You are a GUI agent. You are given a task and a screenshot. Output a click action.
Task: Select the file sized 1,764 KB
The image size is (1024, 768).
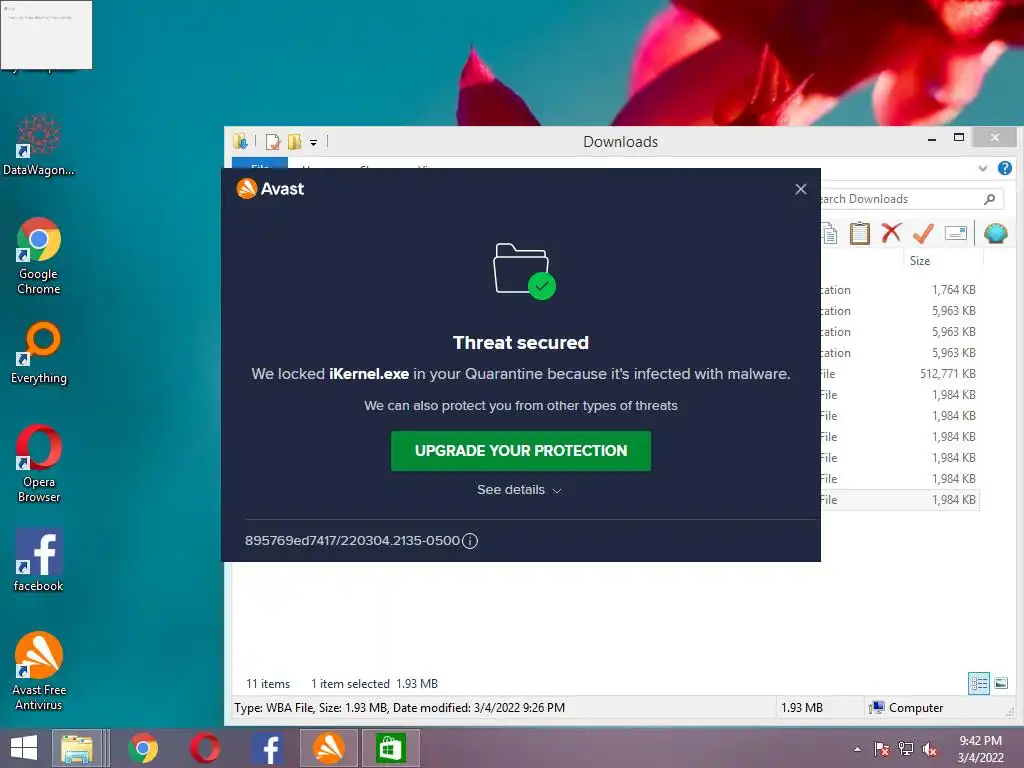point(900,290)
